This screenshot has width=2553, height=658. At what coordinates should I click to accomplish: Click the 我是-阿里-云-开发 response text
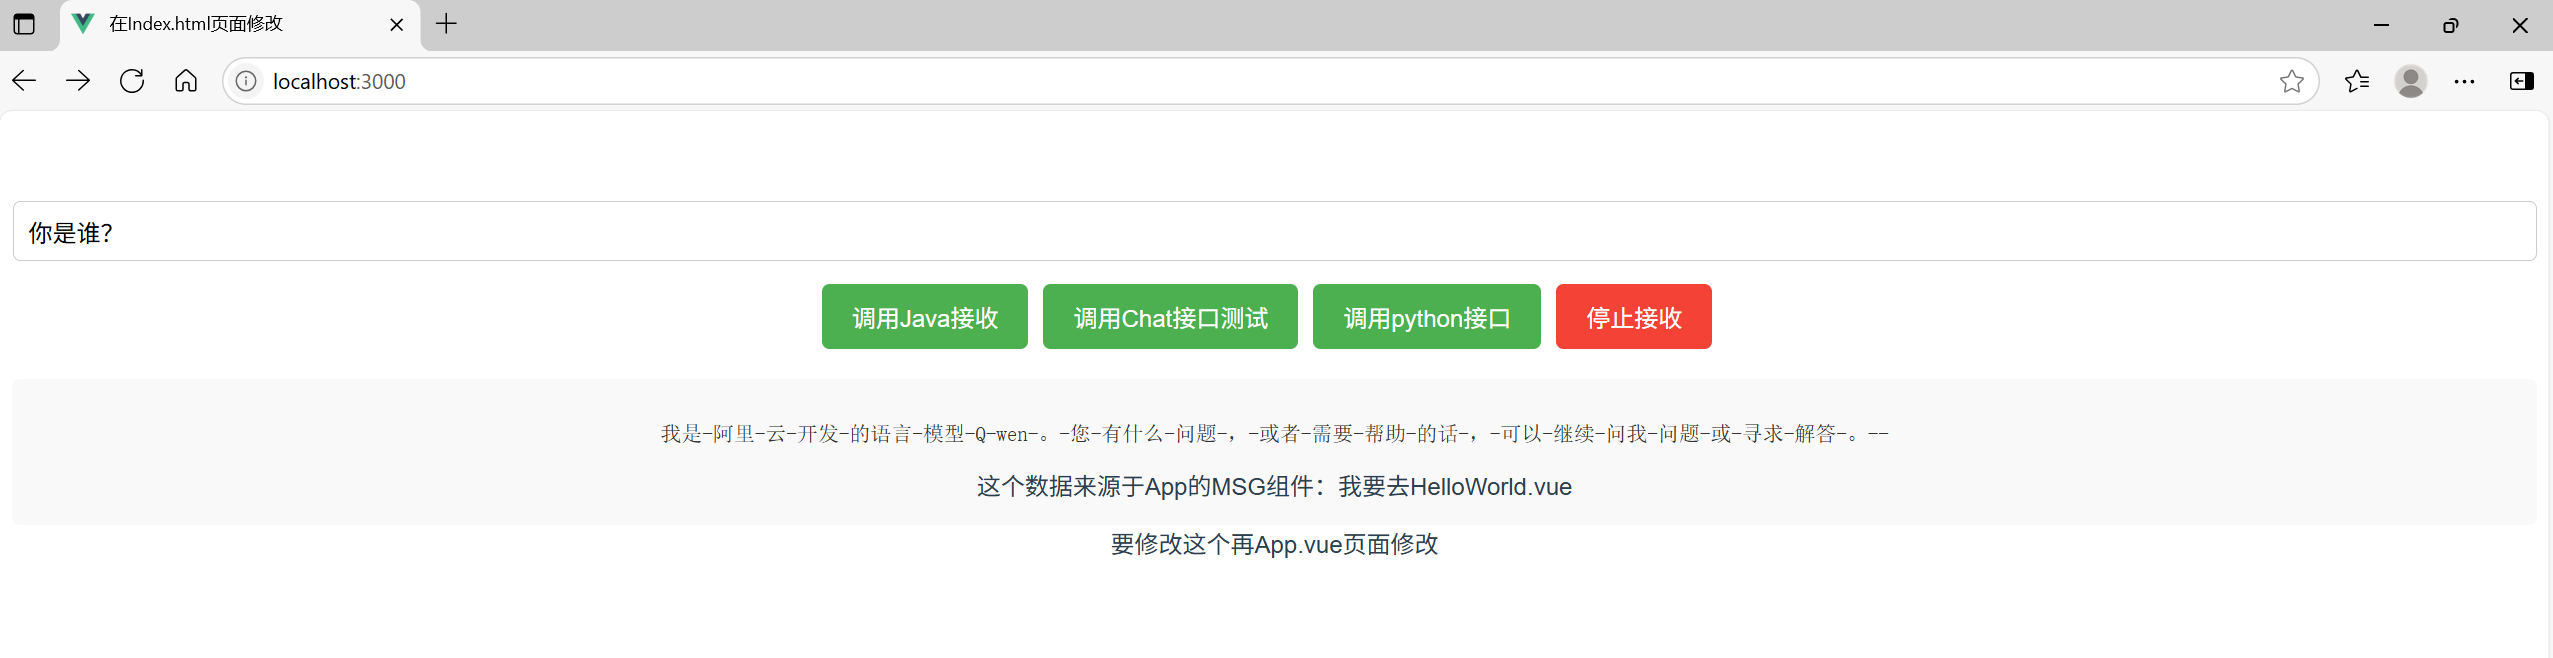(1274, 434)
